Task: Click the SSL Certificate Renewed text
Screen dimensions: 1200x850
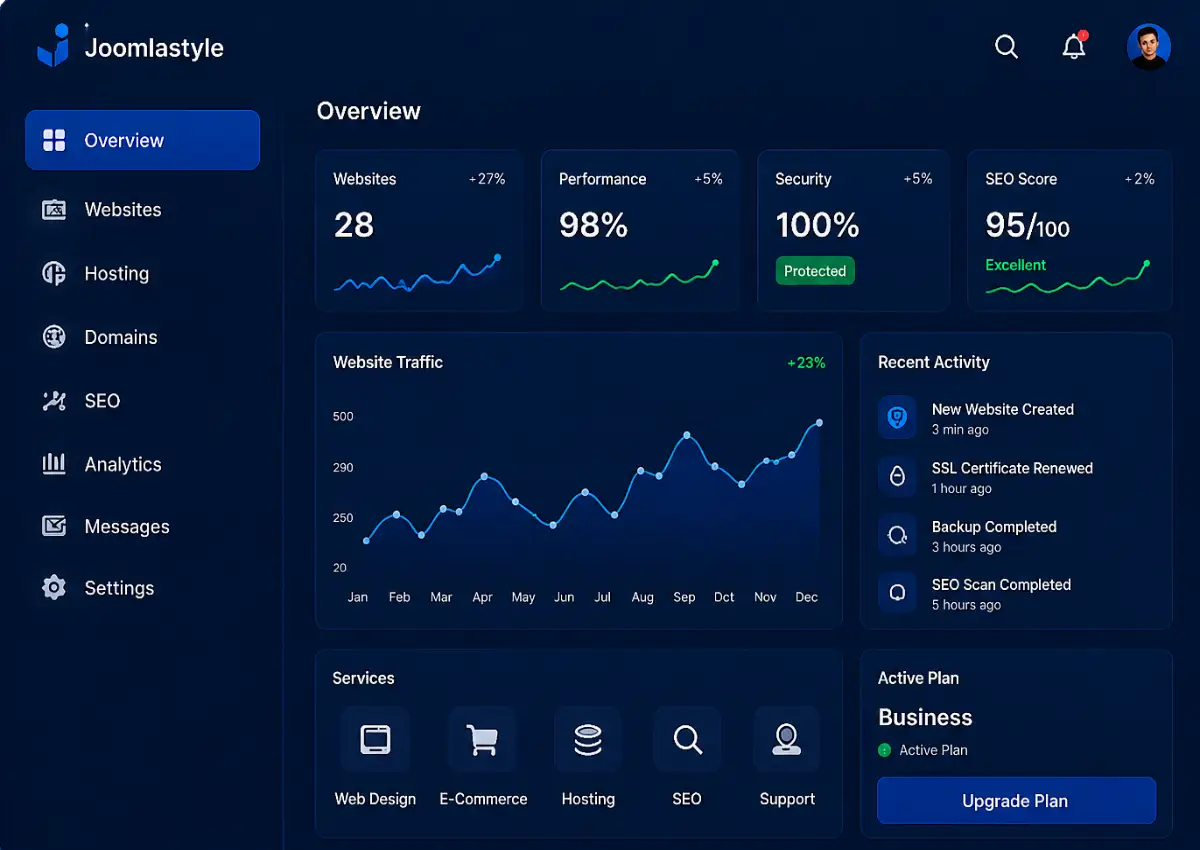Action: (x=1012, y=468)
